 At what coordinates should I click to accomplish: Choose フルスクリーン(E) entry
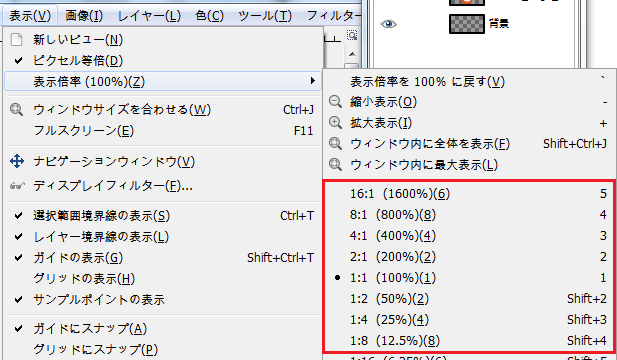coord(163,130)
